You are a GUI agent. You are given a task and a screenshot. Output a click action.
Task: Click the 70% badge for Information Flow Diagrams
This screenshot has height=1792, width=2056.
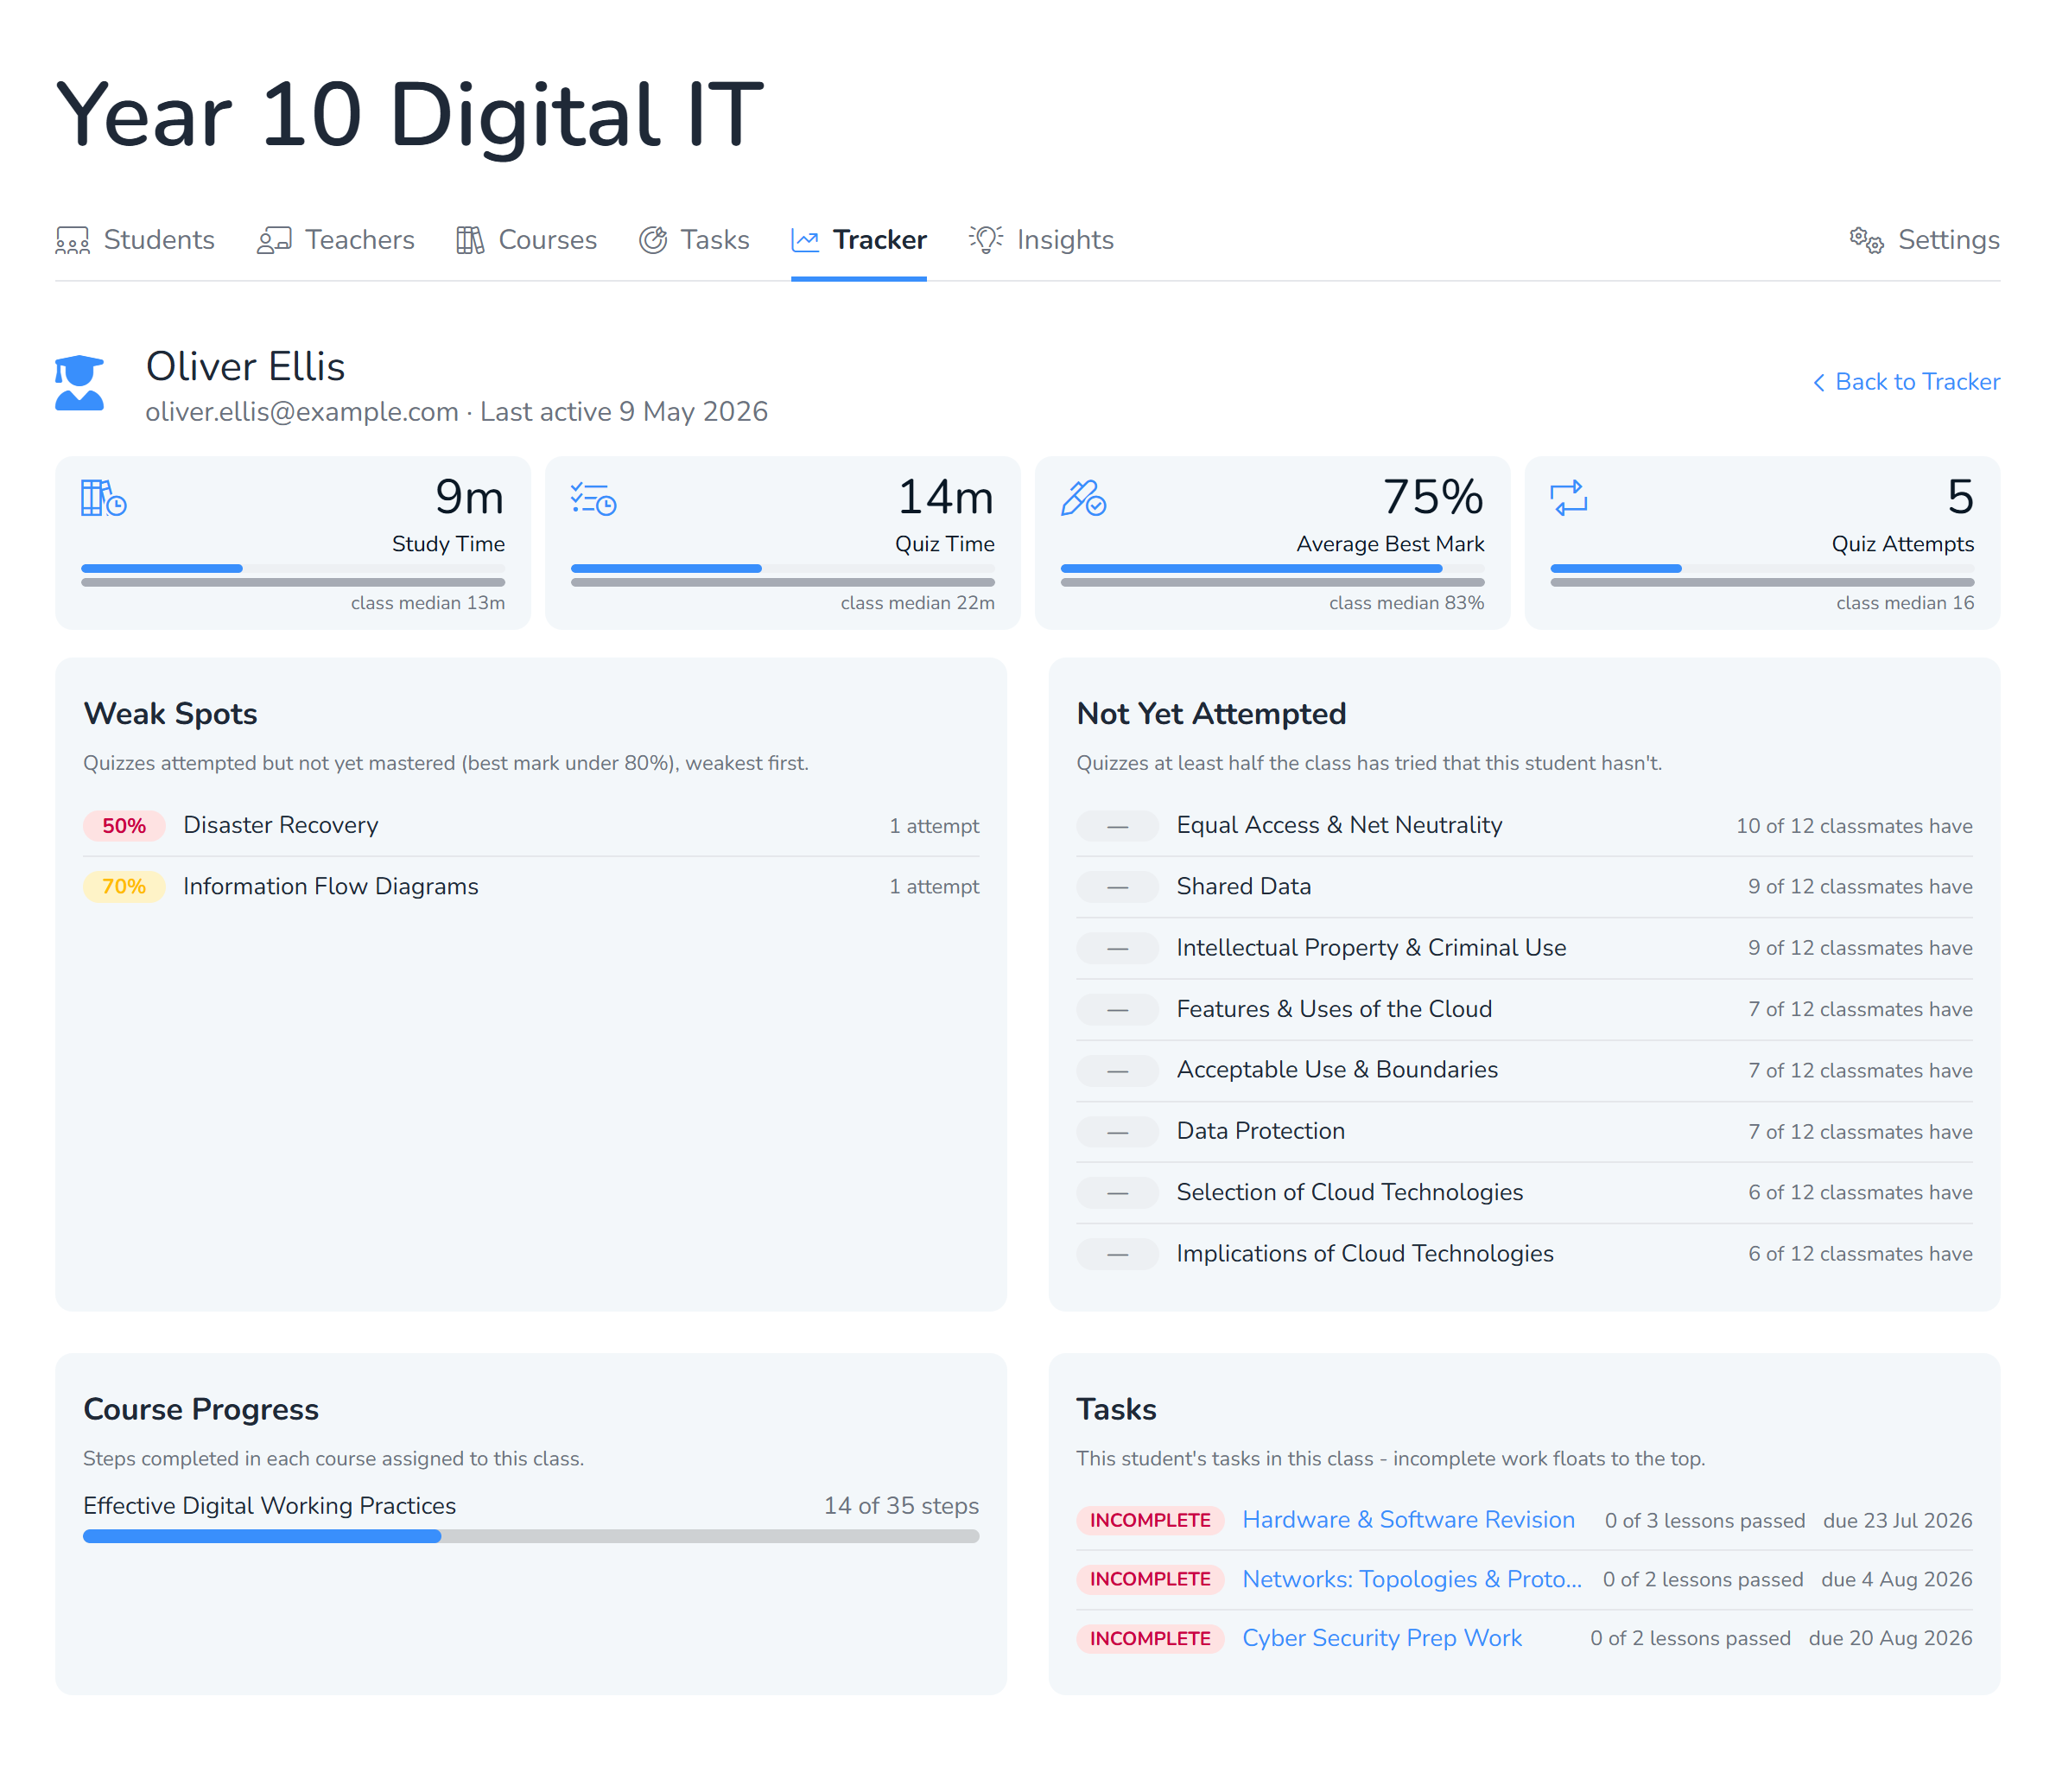(124, 887)
